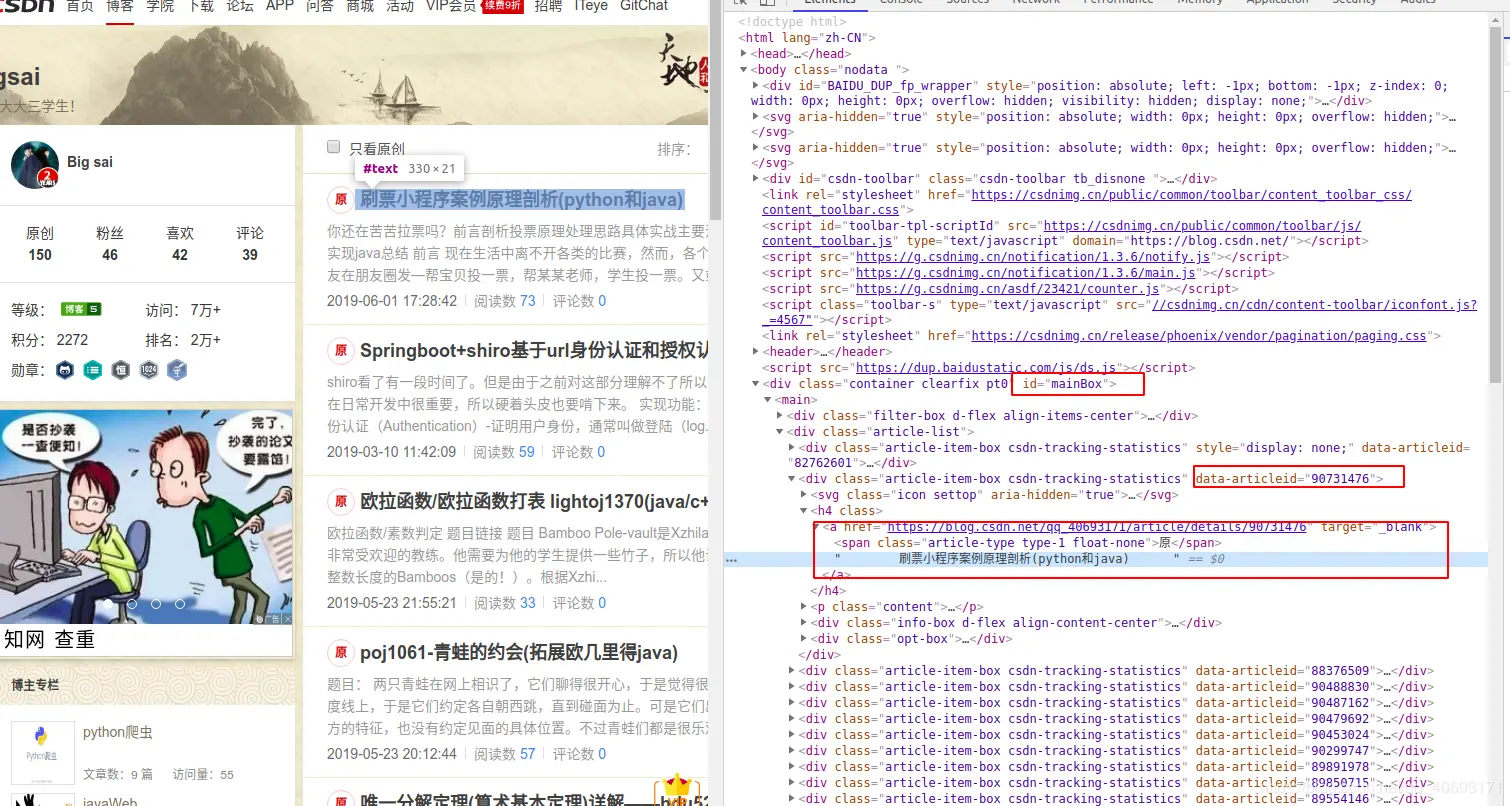Toggle the 博客5 level badge
This screenshot has width=1510, height=806.
(80, 309)
